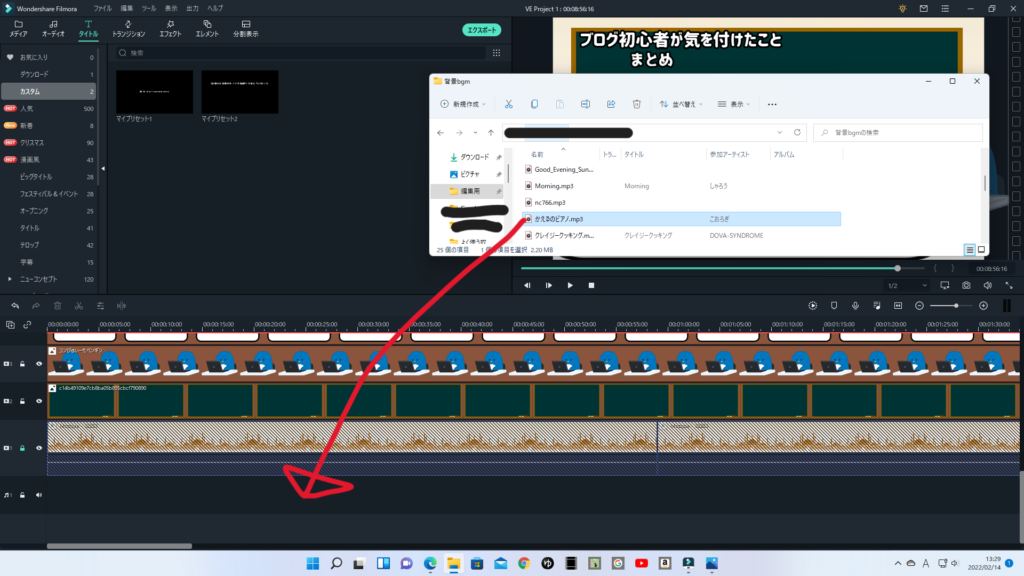Click the fullscreen preview arrows icon
Viewport: 1024px width, 576px height.
[1009, 285]
